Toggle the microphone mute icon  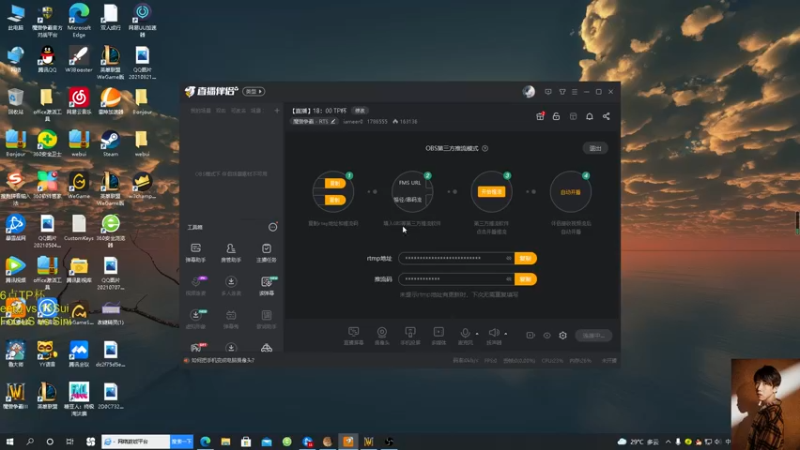tap(465, 333)
